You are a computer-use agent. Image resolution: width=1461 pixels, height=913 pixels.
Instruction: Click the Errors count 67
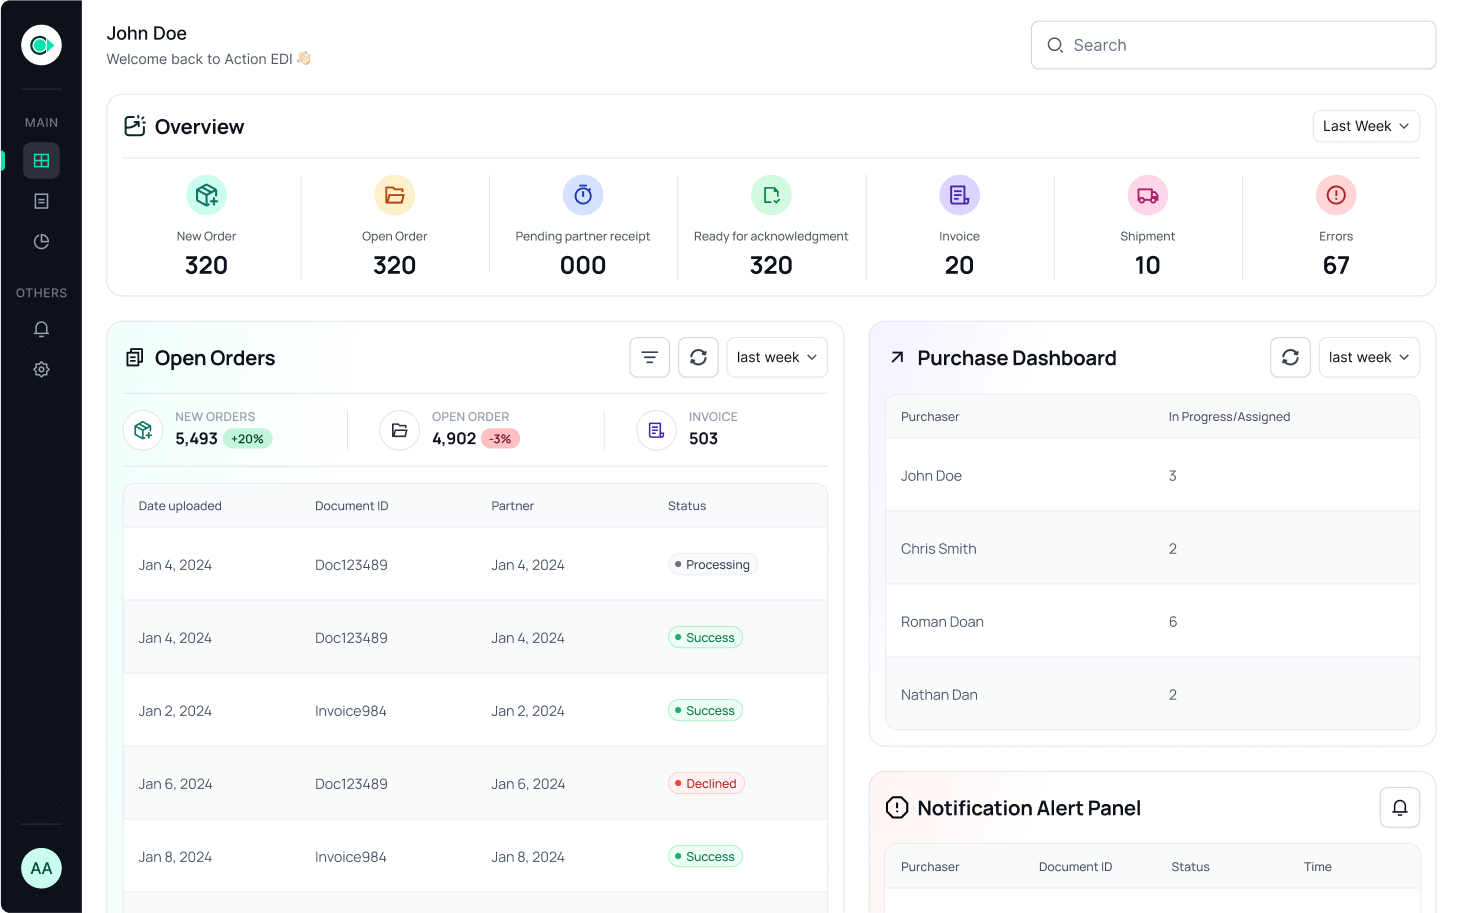pyautogui.click(x=1336, y=265)
